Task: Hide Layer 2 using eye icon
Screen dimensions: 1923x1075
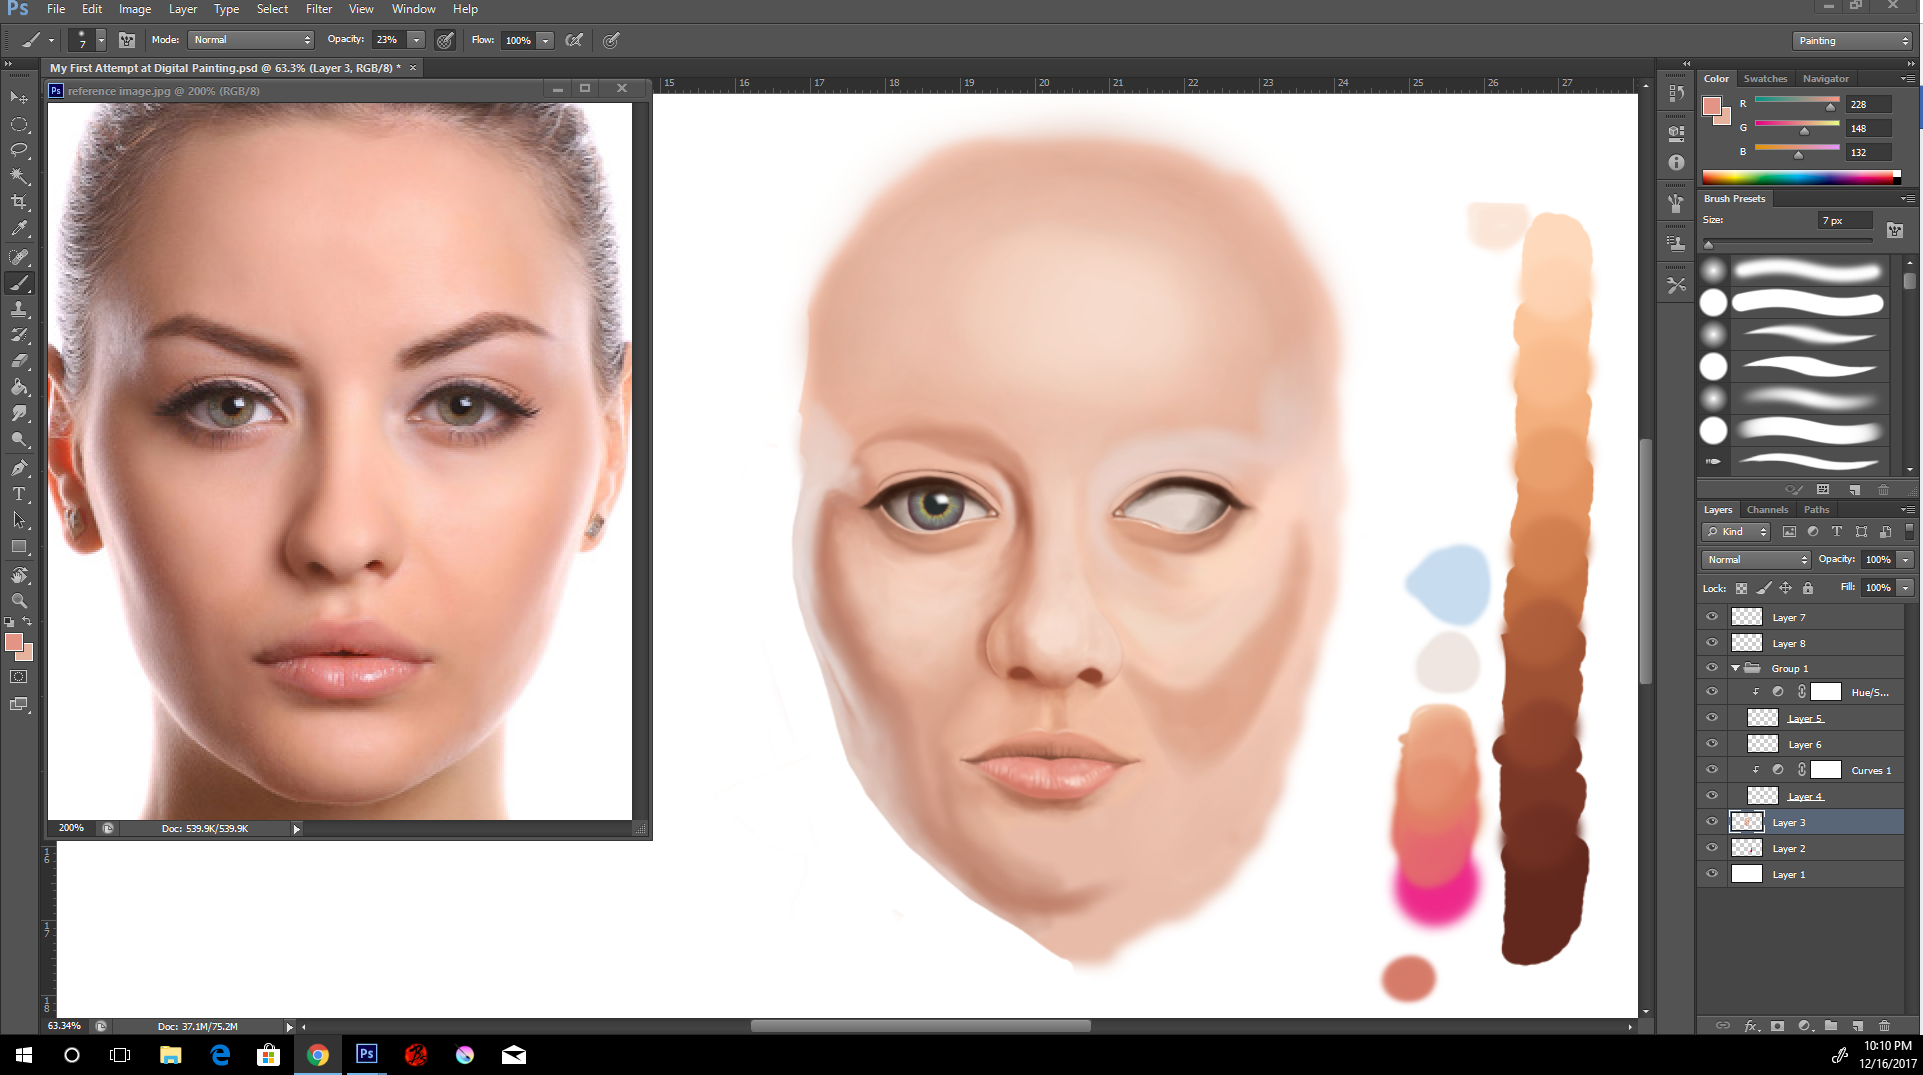Action: pos(1712,848)
